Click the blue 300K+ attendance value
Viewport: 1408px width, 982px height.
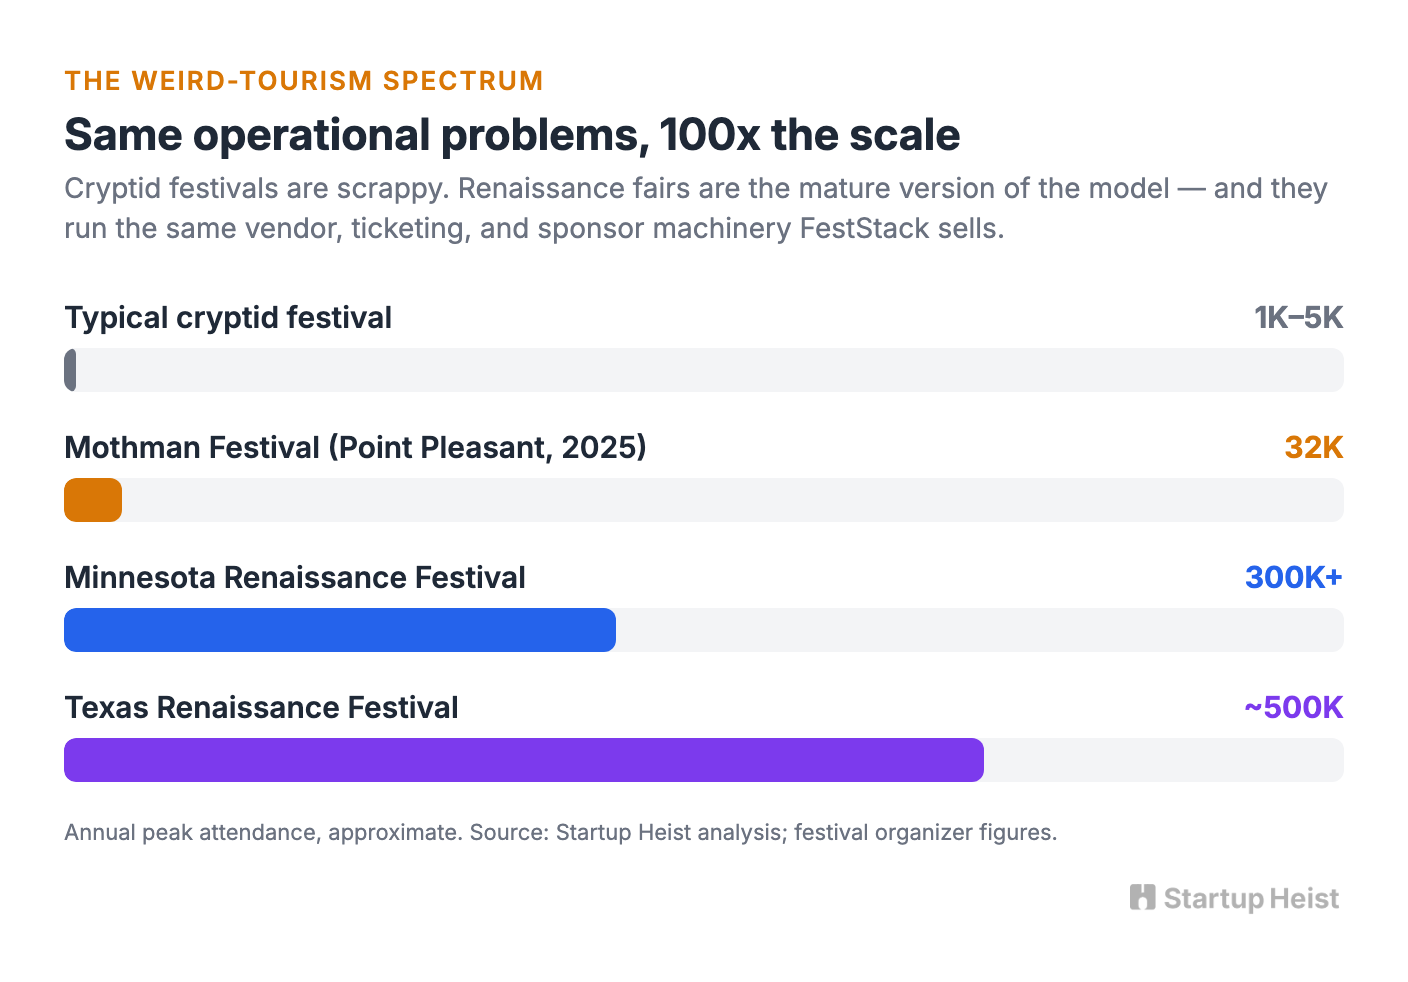(x=1294, y=578)
